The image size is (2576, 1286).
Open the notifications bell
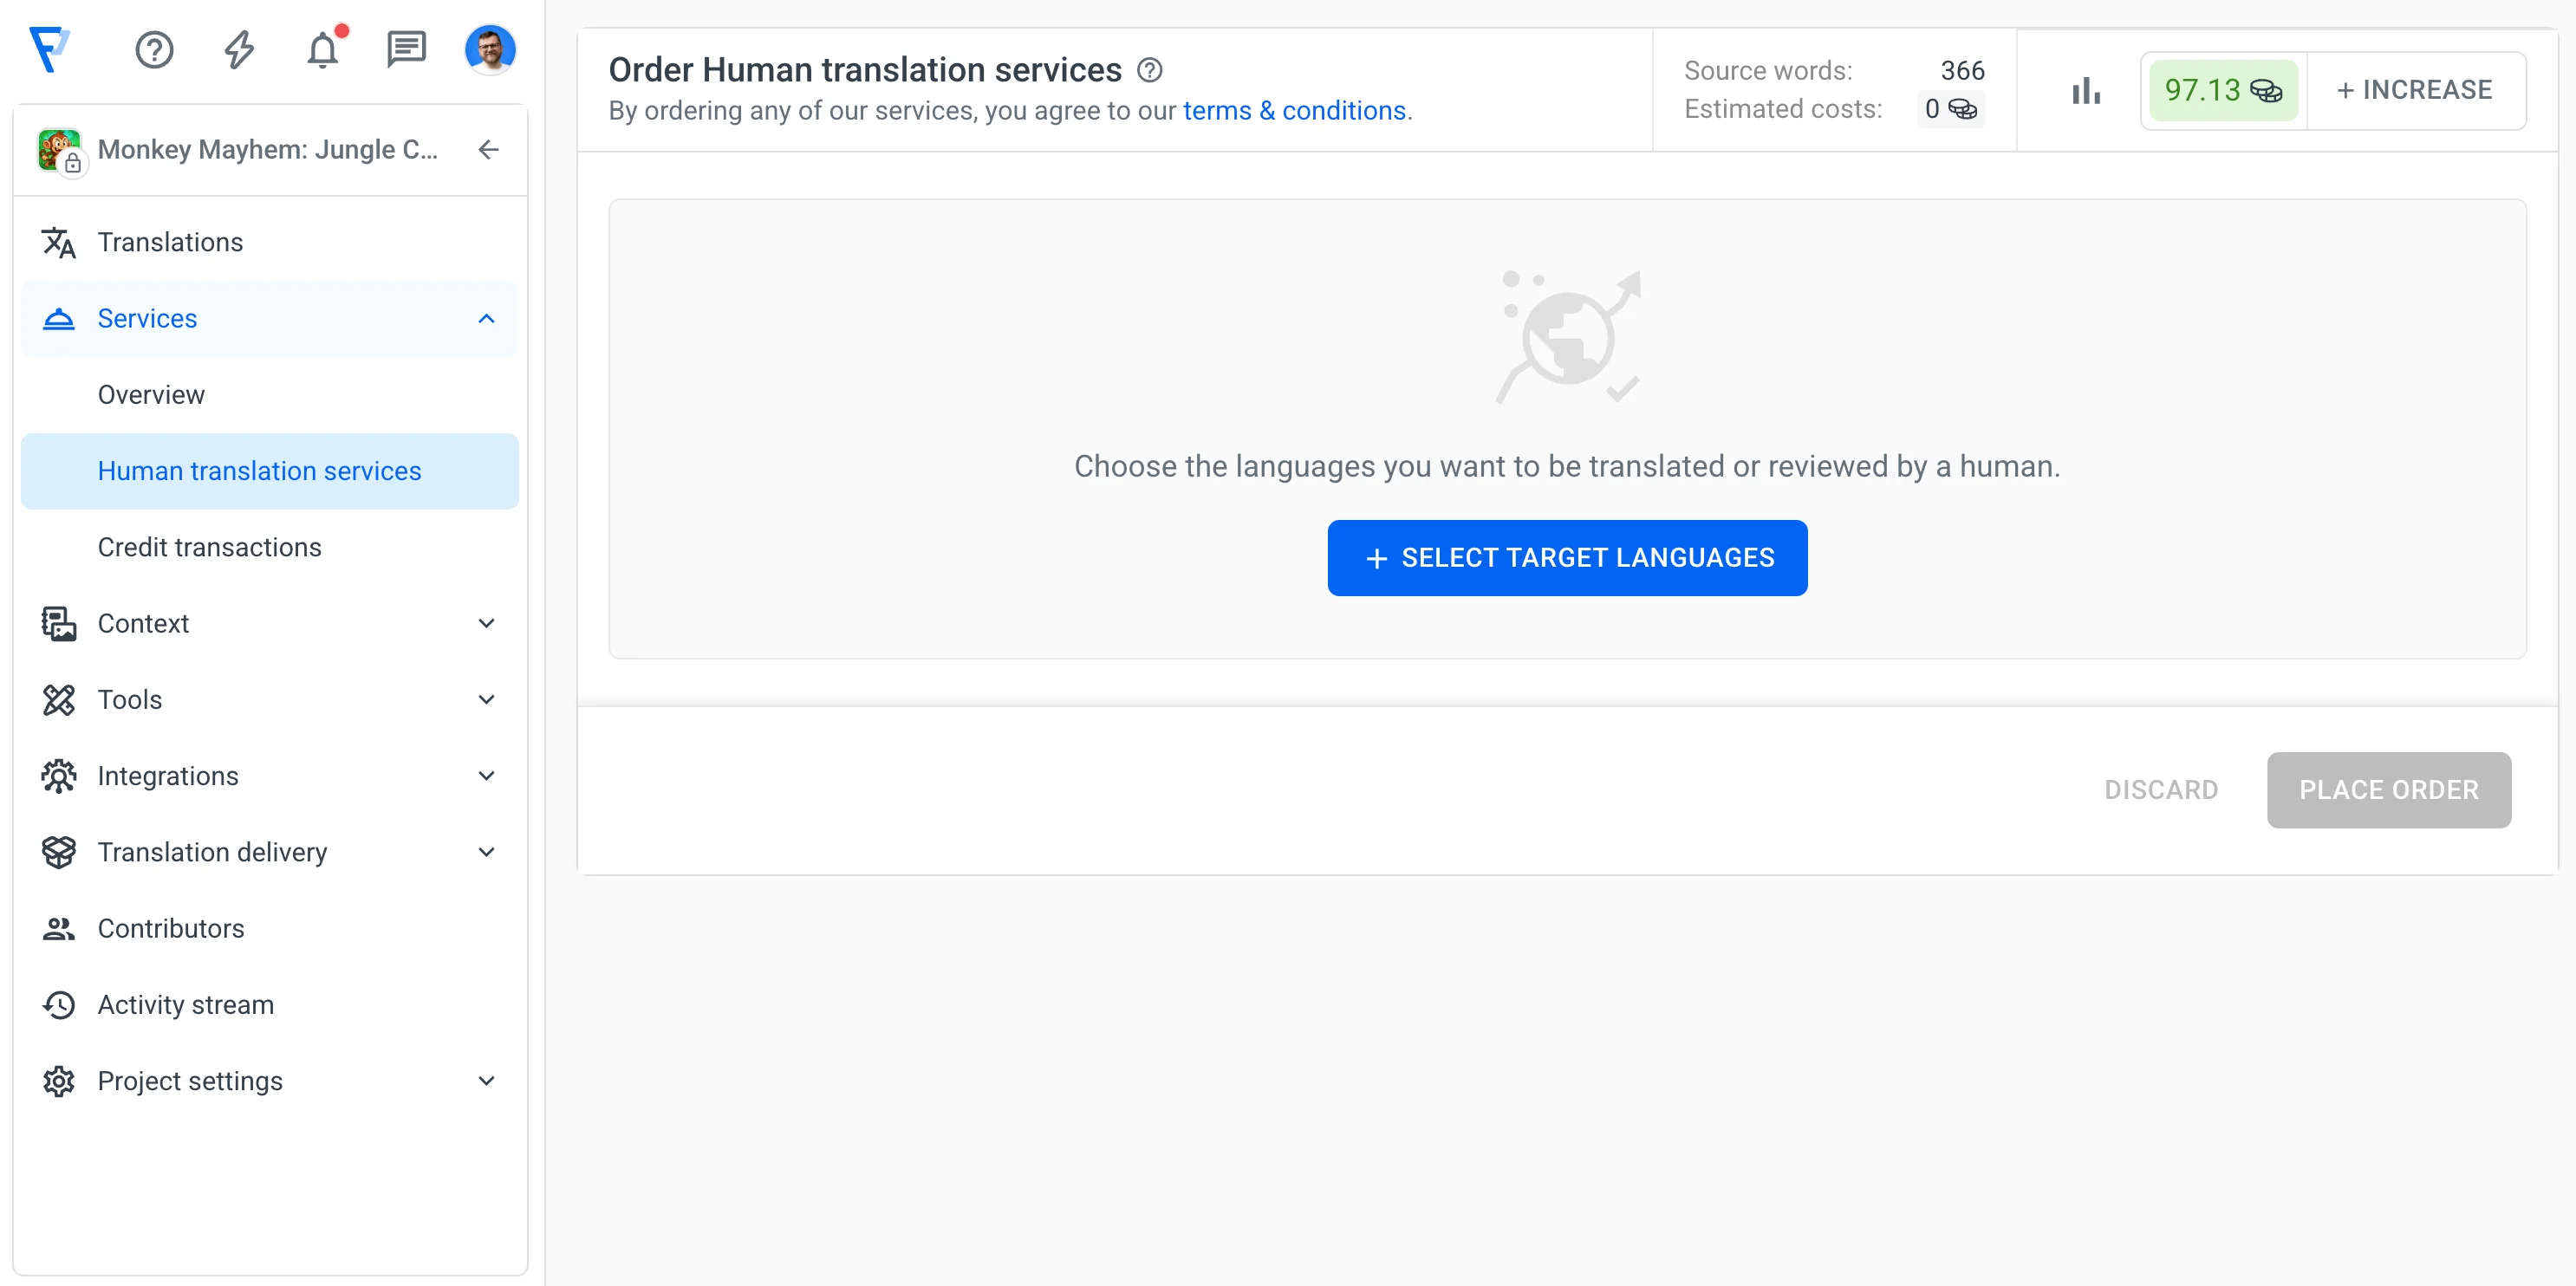point(323,49)
